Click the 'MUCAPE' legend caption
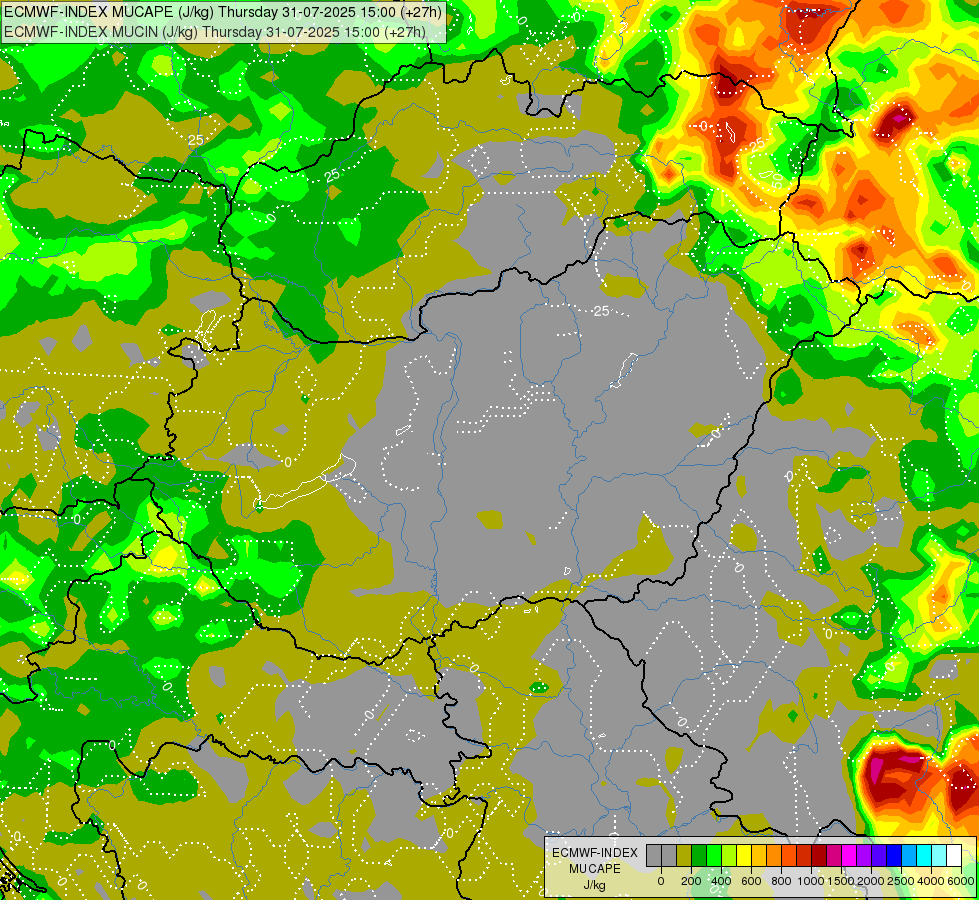Viewport: 979px width, 900px height. coord(595,869)
